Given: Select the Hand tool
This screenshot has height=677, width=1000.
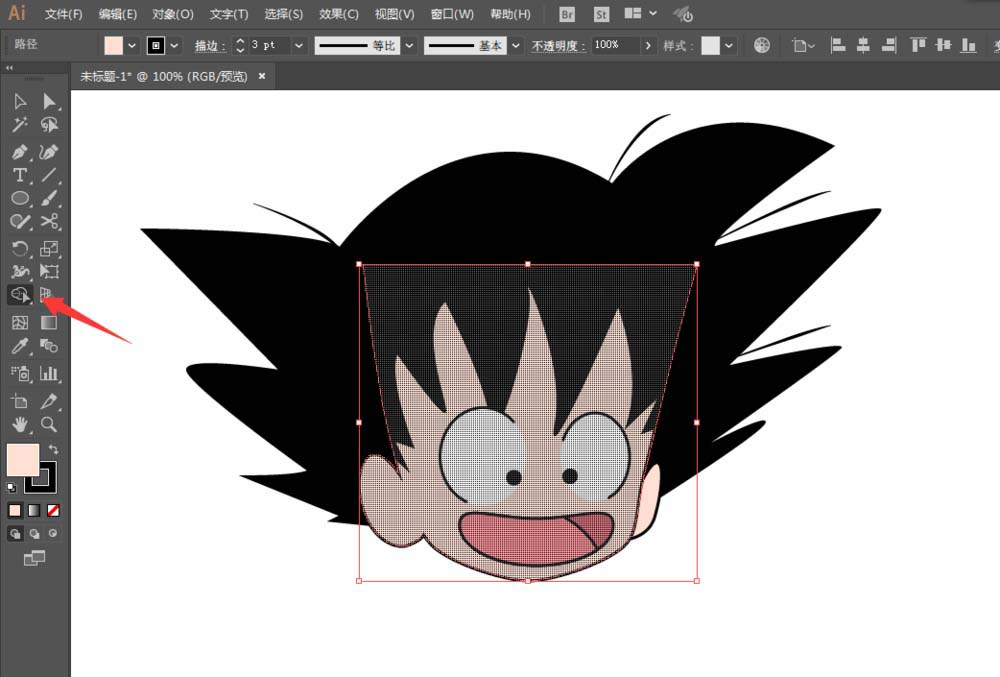Looking at the screenshot, I should pos(20,425).
